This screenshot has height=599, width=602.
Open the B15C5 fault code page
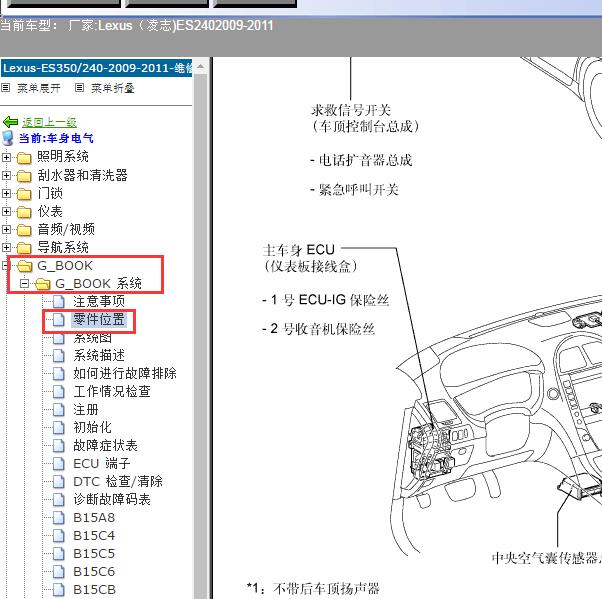pyautogui.click(x=94, y=554)
